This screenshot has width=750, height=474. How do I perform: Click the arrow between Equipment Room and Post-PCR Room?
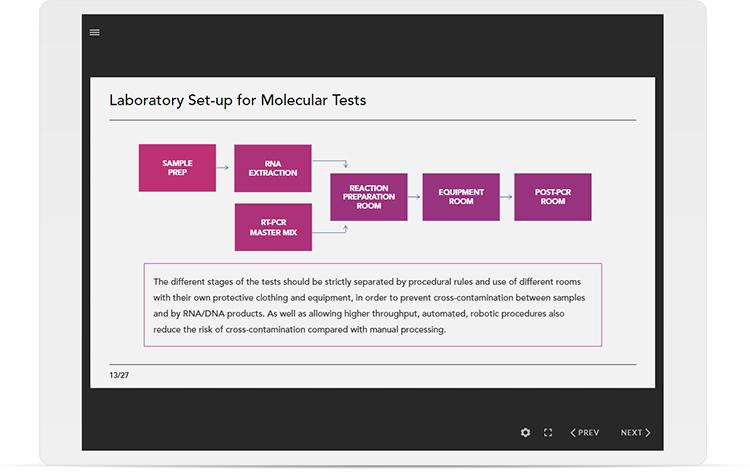coord(507,197)
